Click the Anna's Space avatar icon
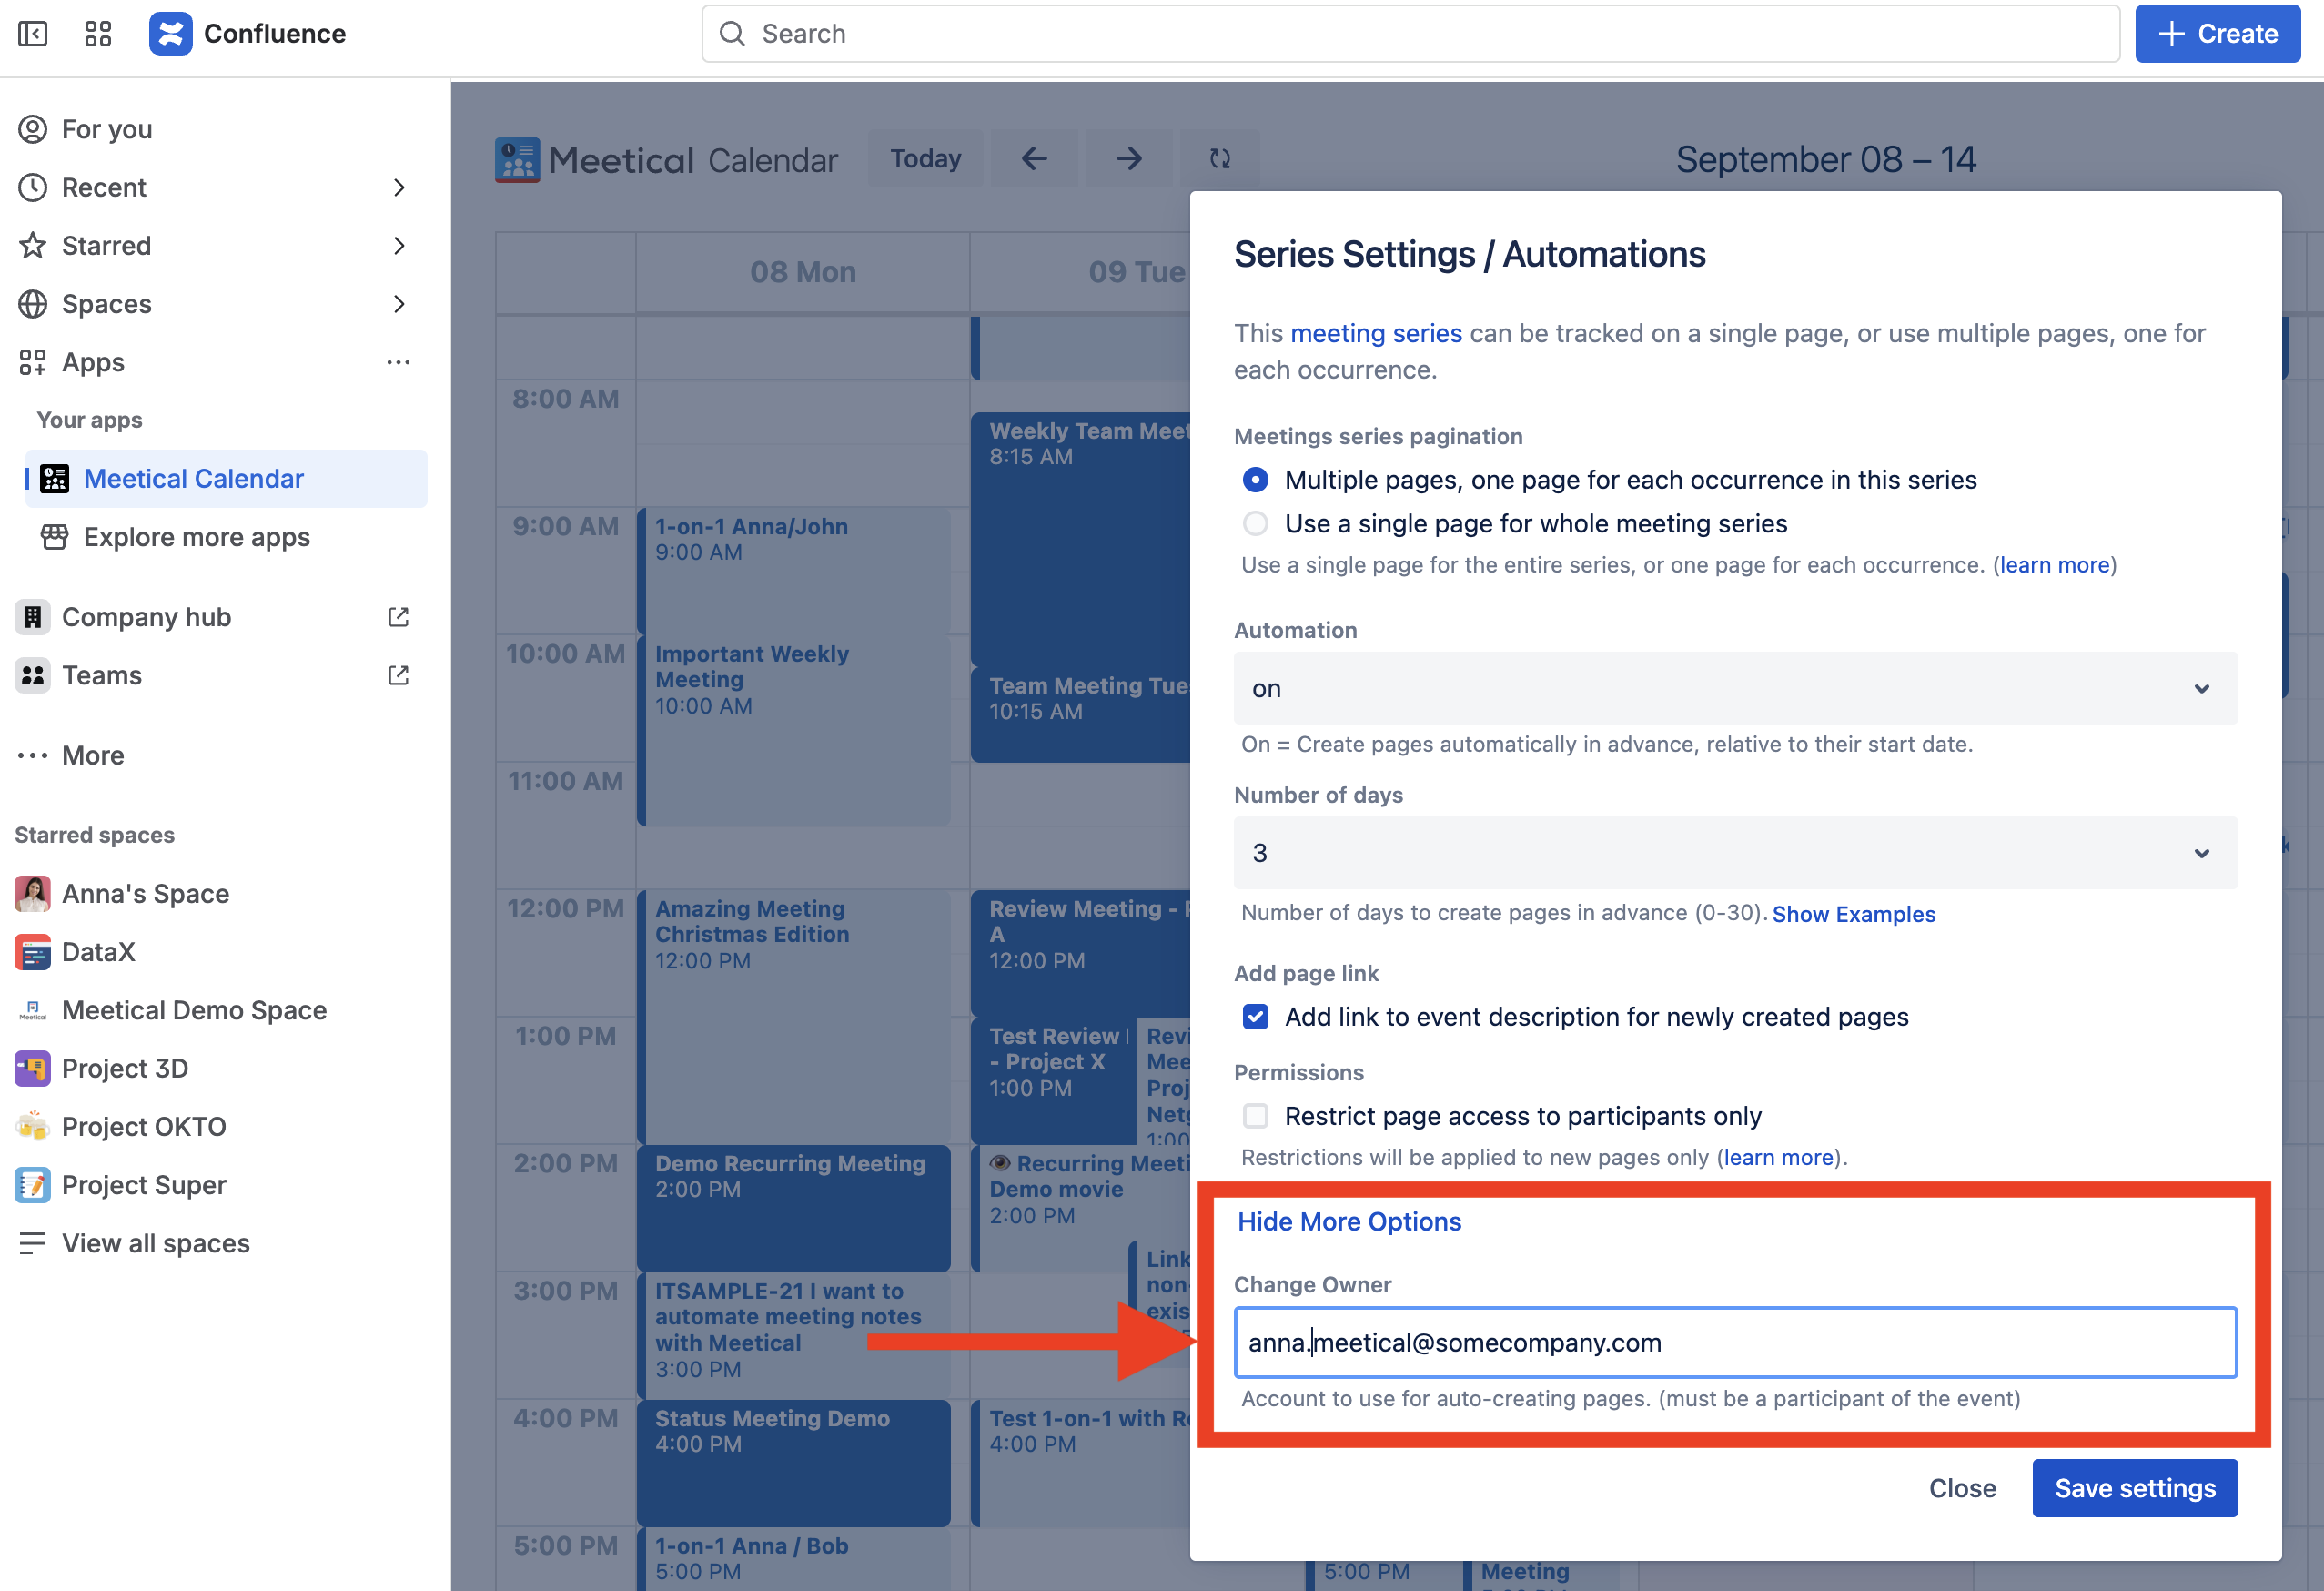 click(32, 894)
